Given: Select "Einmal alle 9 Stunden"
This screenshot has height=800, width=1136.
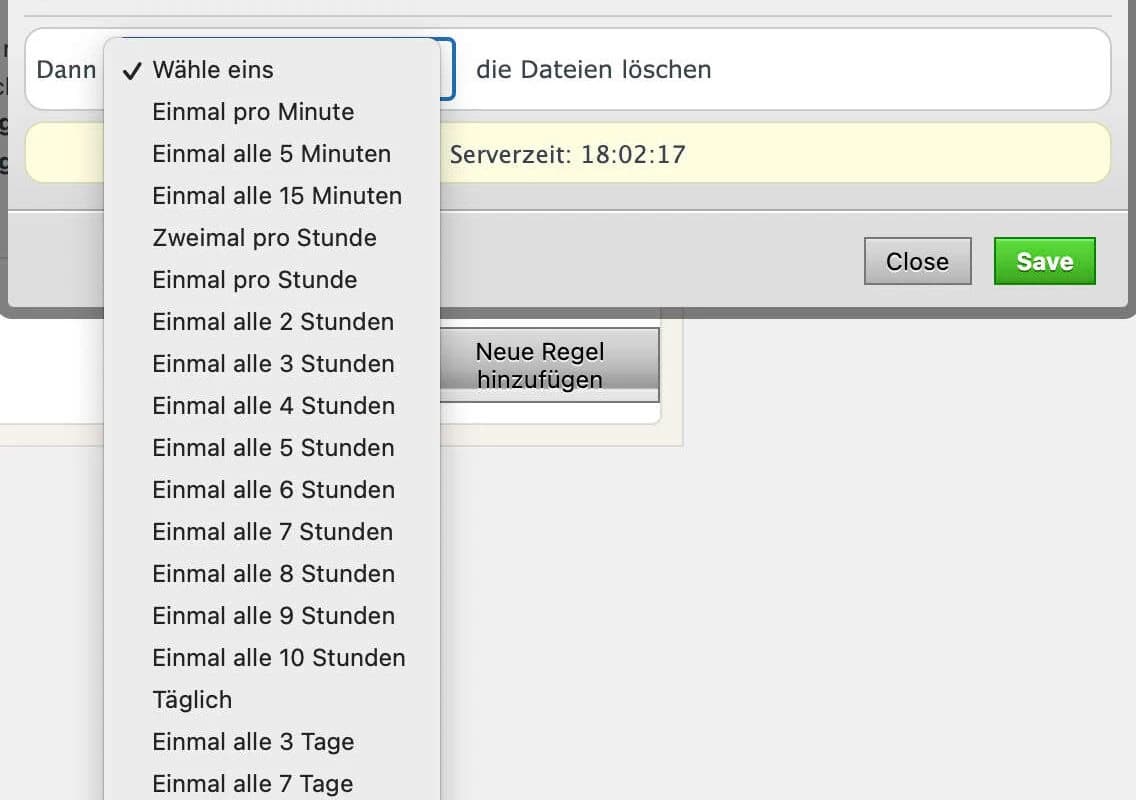Looking at the screenshot, I should [x=272, y=616].
